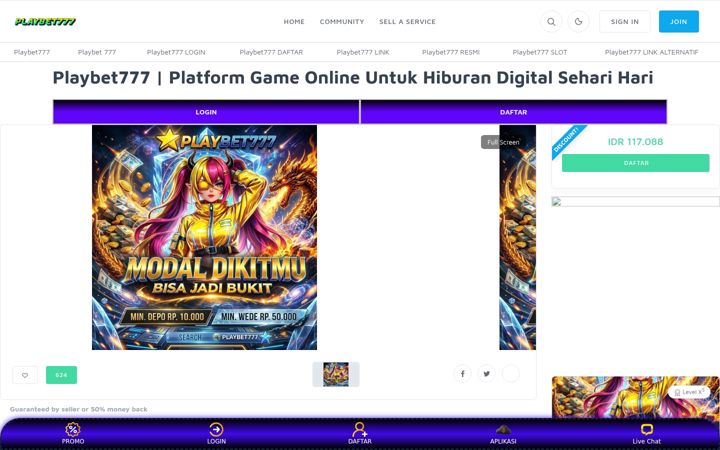The image size is (720, 450).
Task: Click the SIGN IN button
Action: (624, 22)
